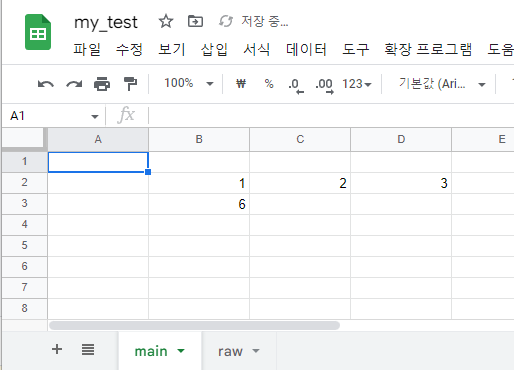Image resolution: width=514 pixels, height=370 pixels.
Task: Undo the last action
Action: (46, 84)
